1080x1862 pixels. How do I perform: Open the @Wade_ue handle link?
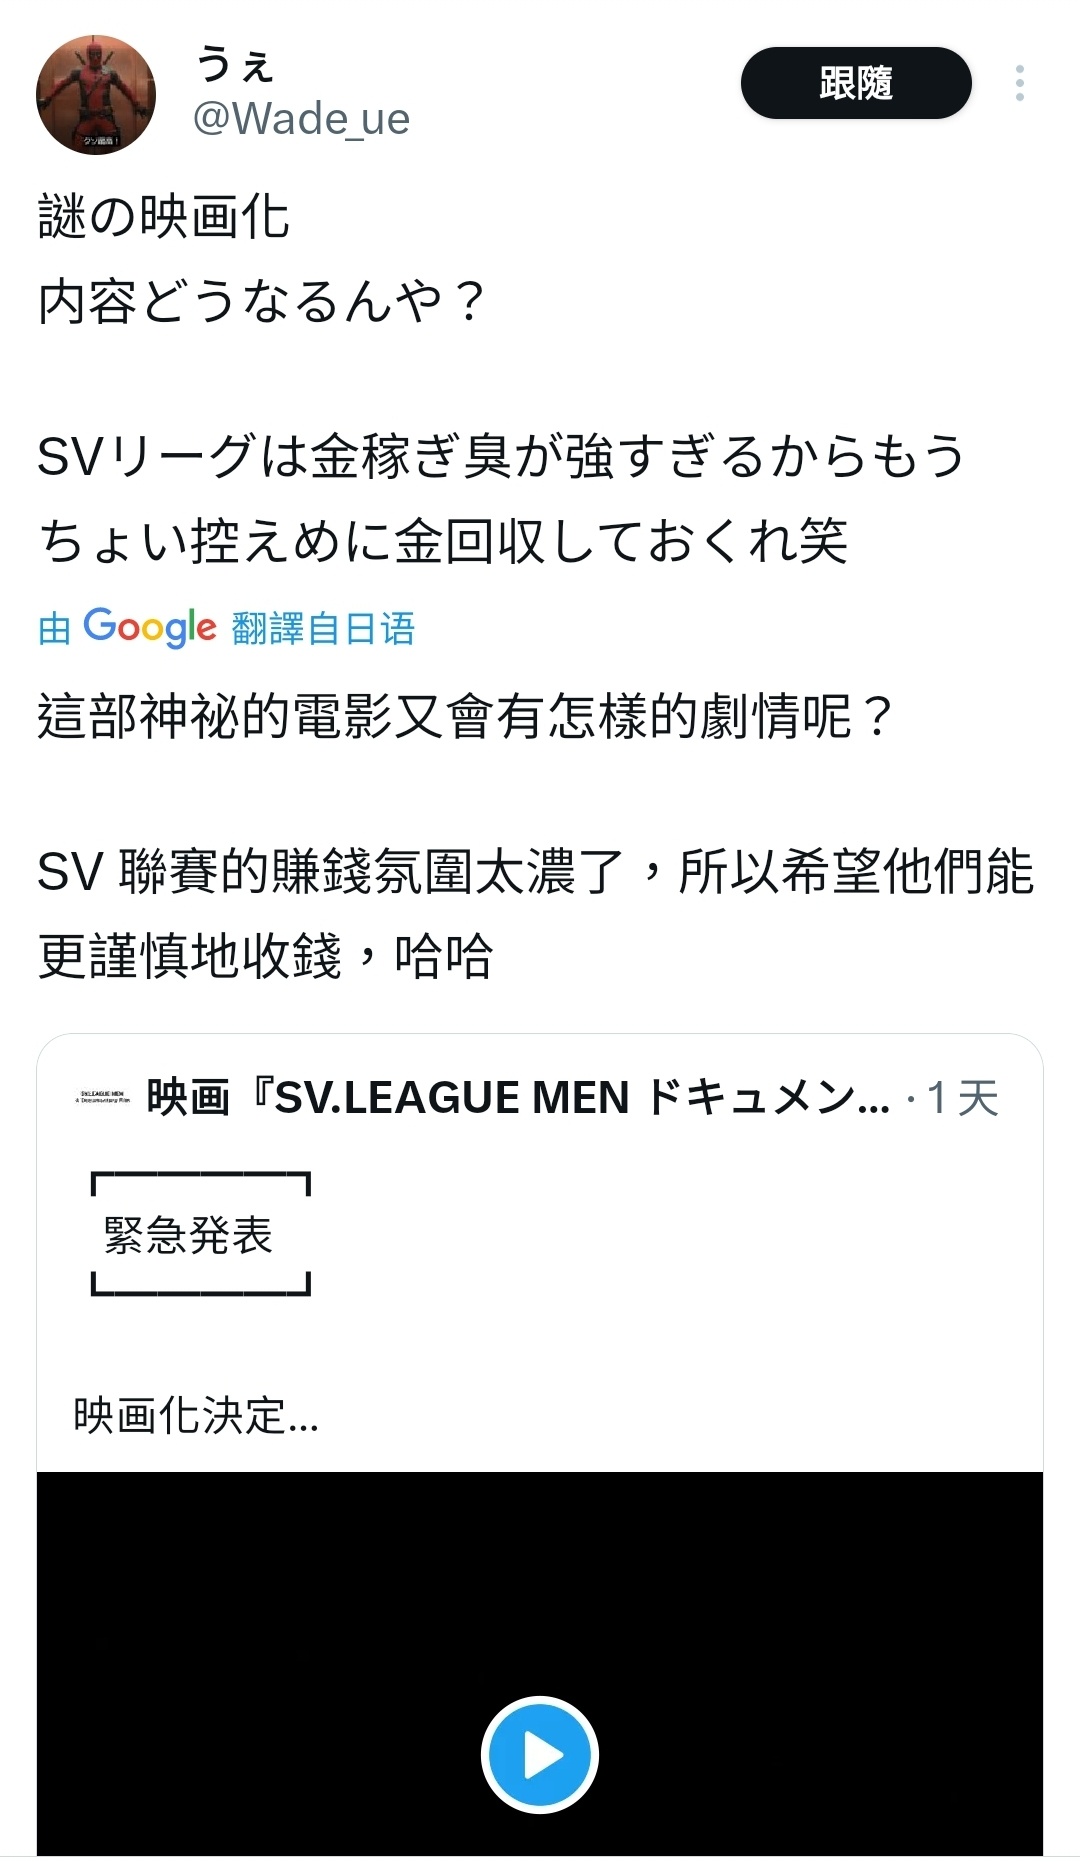click(301, 119)
